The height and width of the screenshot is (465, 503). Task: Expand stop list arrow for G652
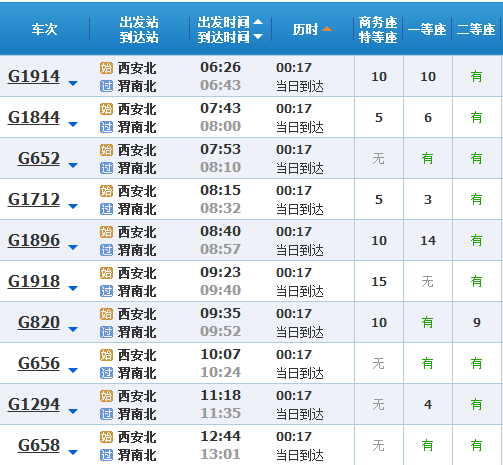[x=73, y=165]
